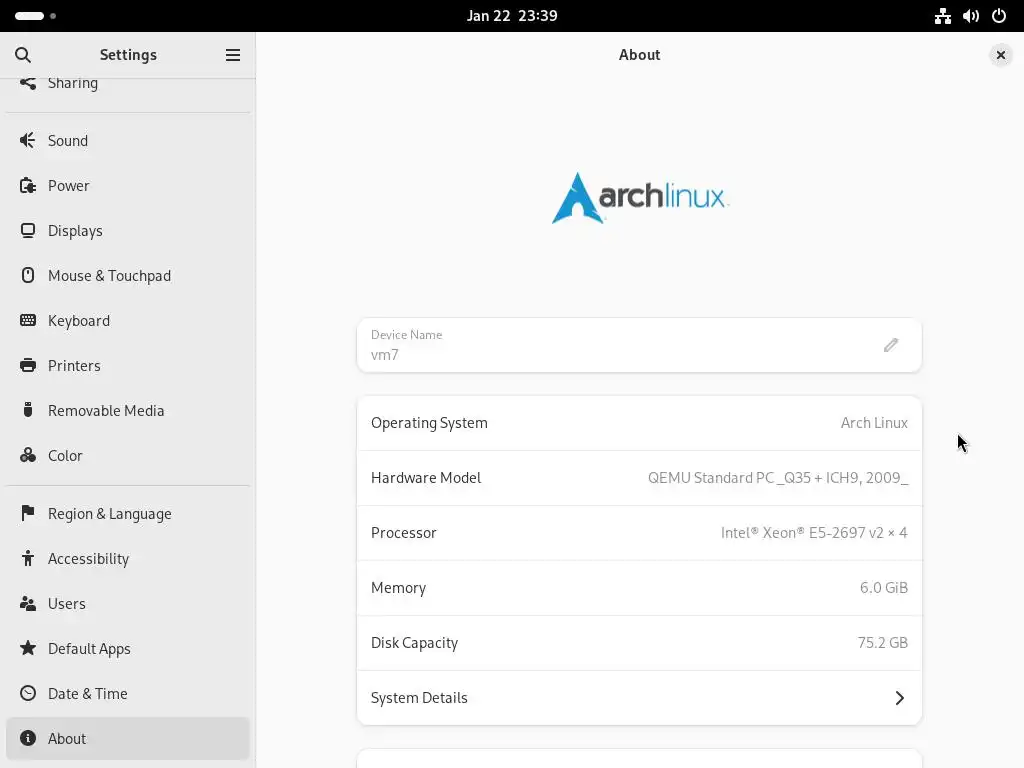The width and height of the screenshot is (1024, 768).
Task: Click the Arch Linux value text
Action: pos(874,423)
